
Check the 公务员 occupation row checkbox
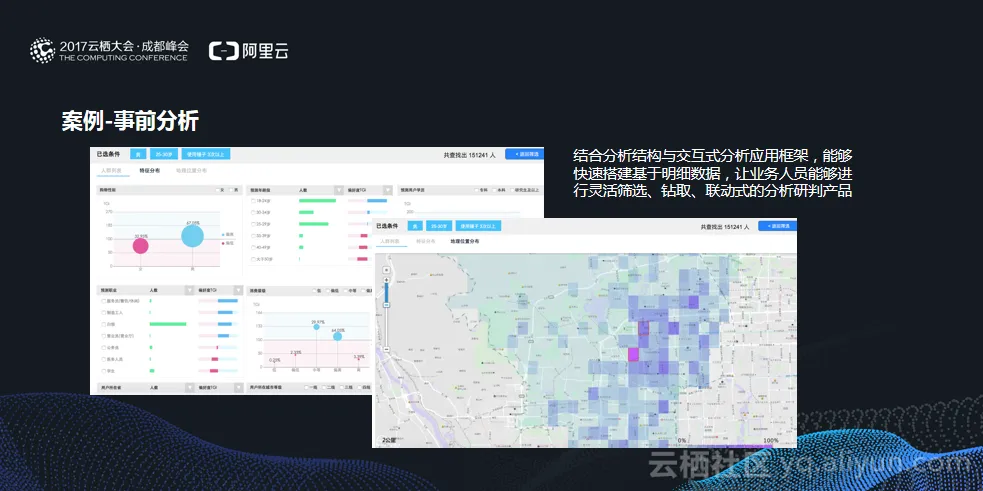103,347
